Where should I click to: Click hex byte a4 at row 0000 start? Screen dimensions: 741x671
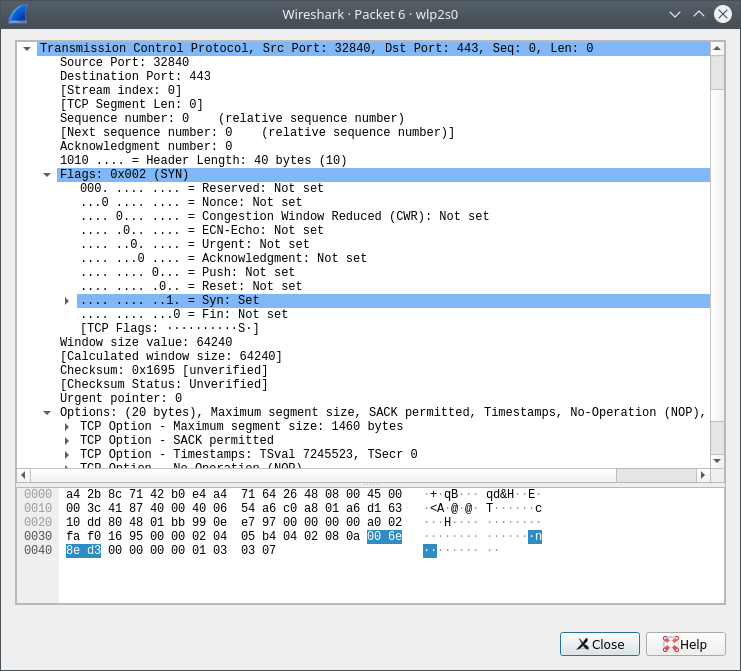pyautogui.click(x=73, y=494)
